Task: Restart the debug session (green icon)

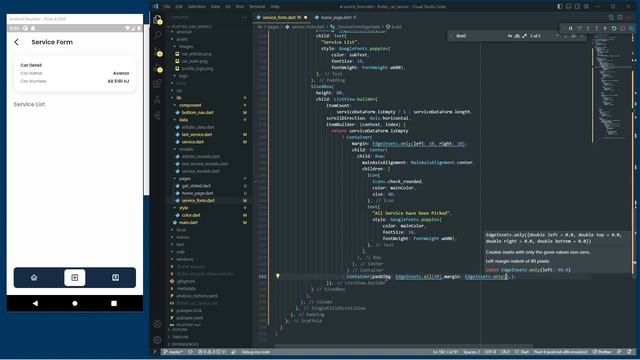Action: 614,28
